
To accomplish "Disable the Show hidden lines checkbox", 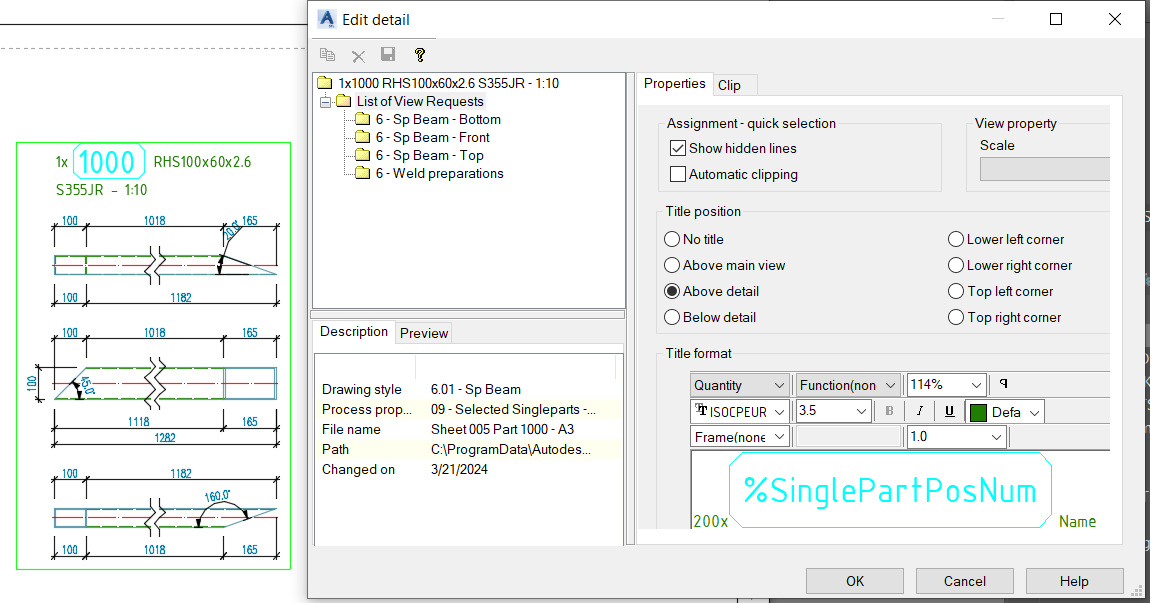I will 677,147.
